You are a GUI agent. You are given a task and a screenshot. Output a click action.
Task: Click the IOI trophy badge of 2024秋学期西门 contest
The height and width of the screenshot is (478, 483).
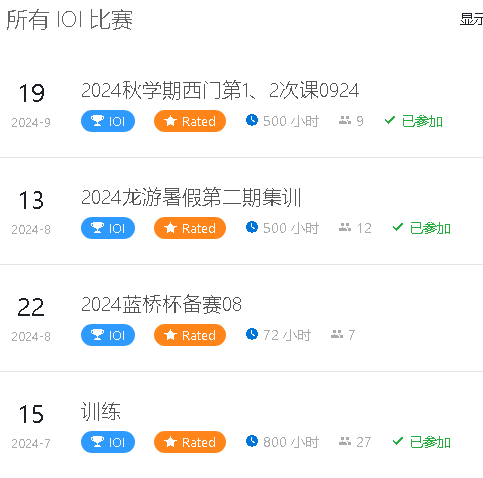(x=108, y=121)
